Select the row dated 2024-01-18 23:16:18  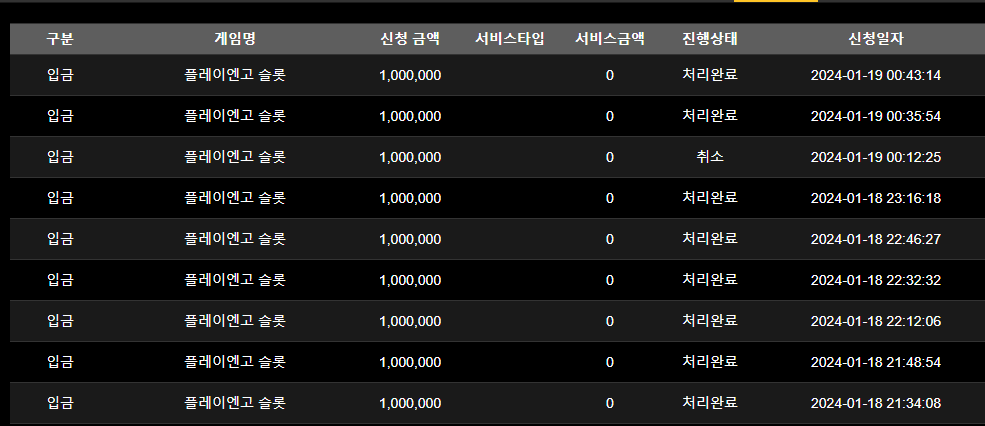pyautogui.click(x=498, y=198)
